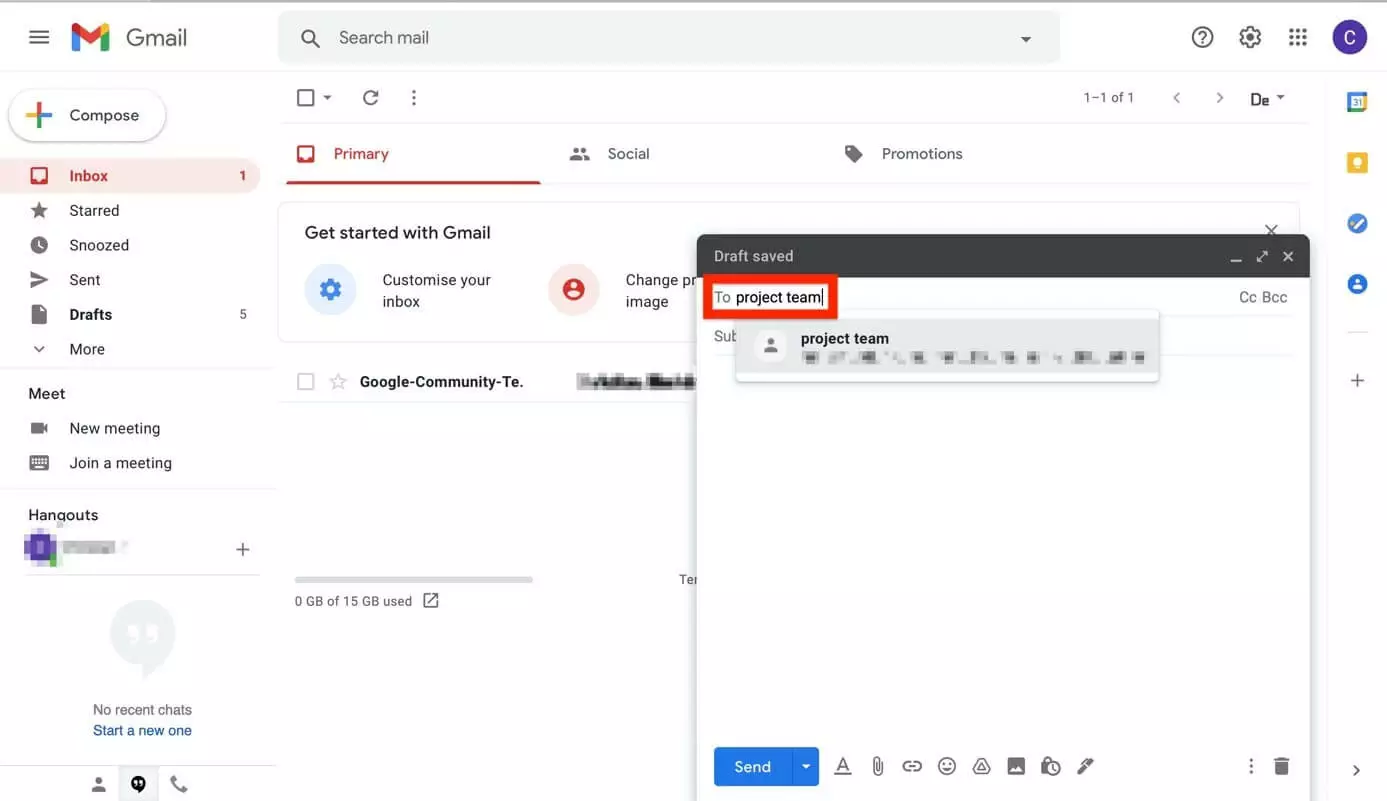Expand More in the left sidebar
1387x801 pixels.
pyautogui.click(x=87, y=349)
